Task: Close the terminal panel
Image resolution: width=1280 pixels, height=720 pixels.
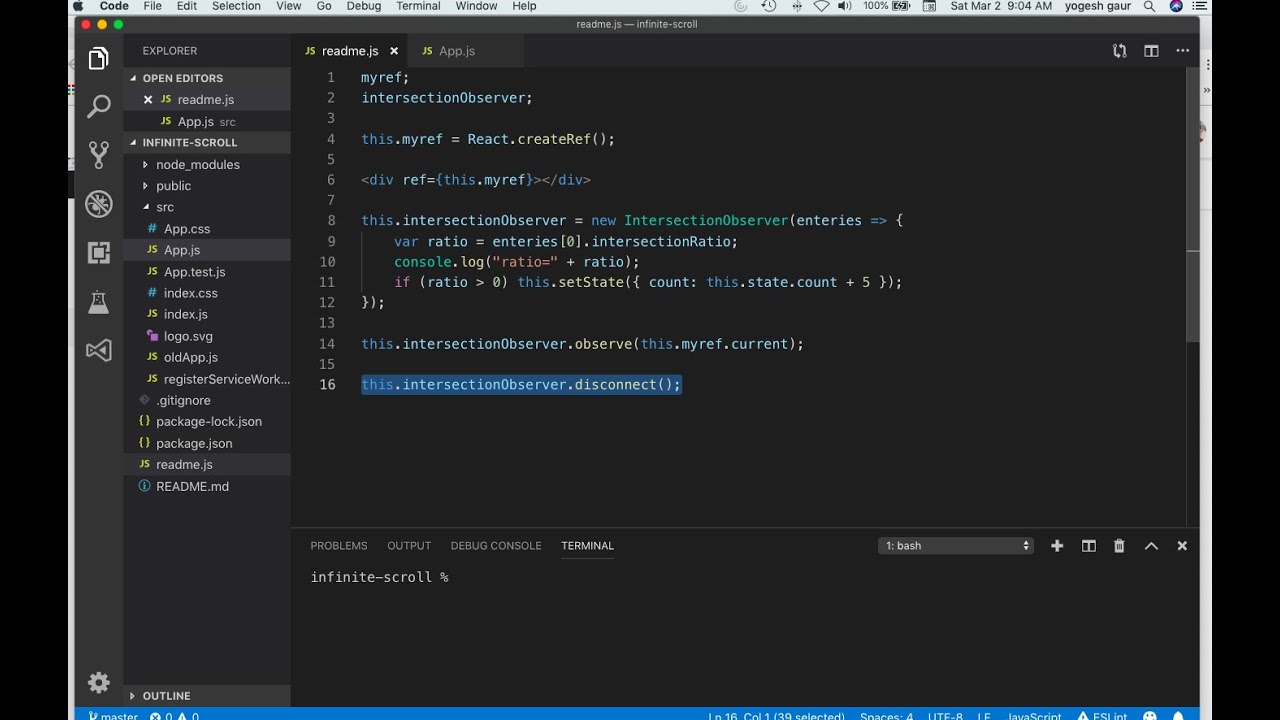Action: pos(1182,546)
